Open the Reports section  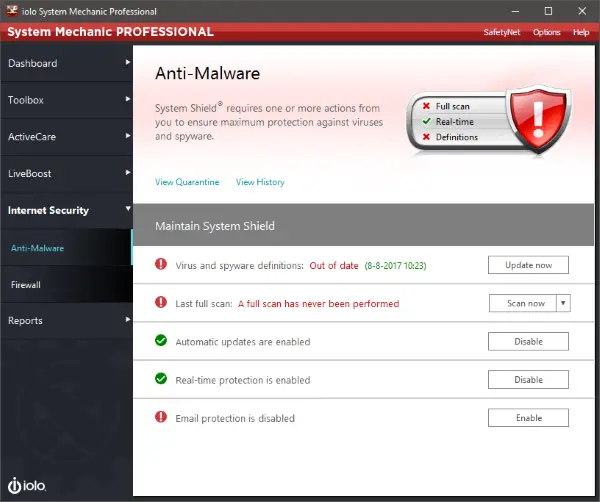(x=67, y=320)
